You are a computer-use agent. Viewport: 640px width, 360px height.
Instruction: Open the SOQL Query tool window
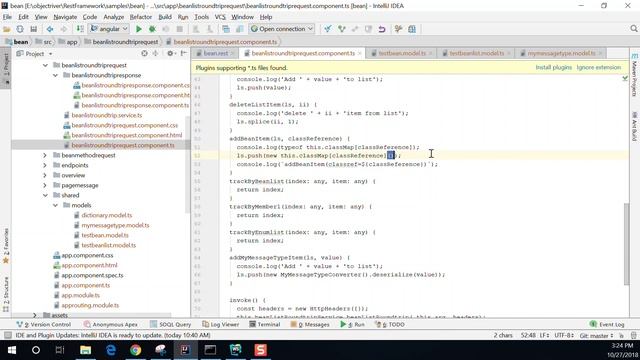[171, 324]
